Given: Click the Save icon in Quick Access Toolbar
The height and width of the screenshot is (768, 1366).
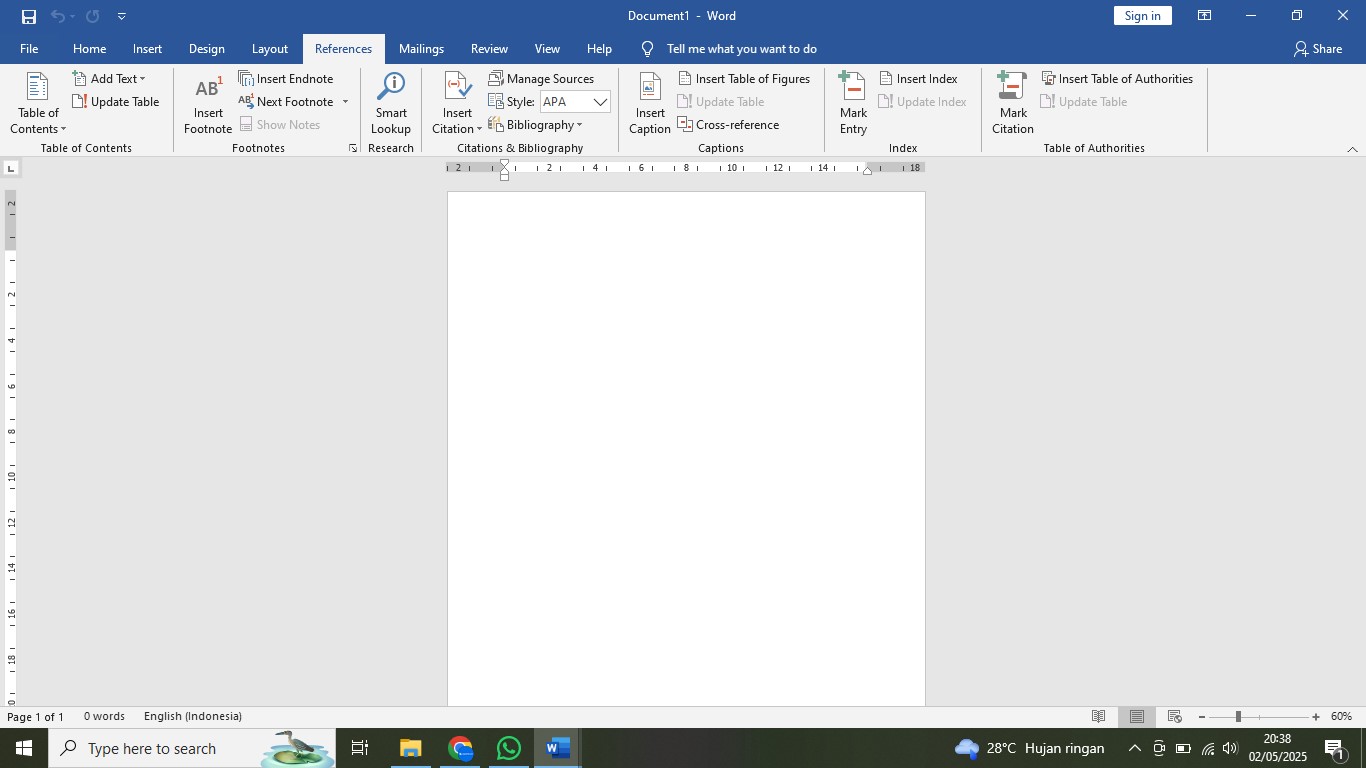Looking at the screenshot, I should point(27,15).
